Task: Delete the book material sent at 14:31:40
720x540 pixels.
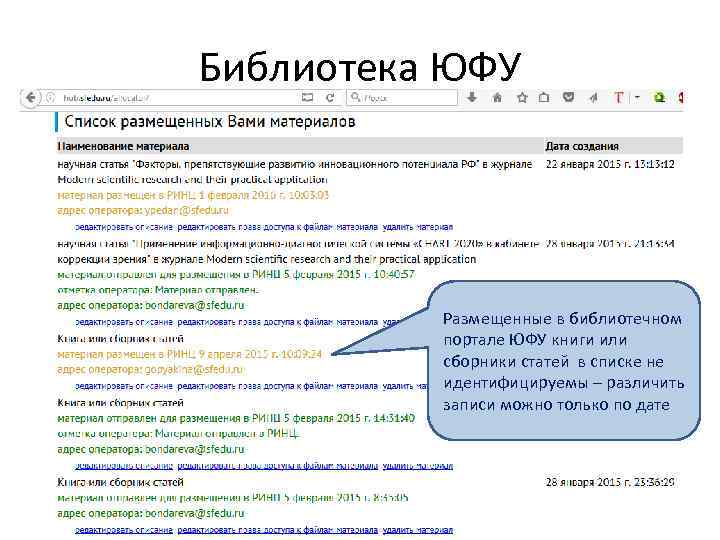Action: pos(417,466)
